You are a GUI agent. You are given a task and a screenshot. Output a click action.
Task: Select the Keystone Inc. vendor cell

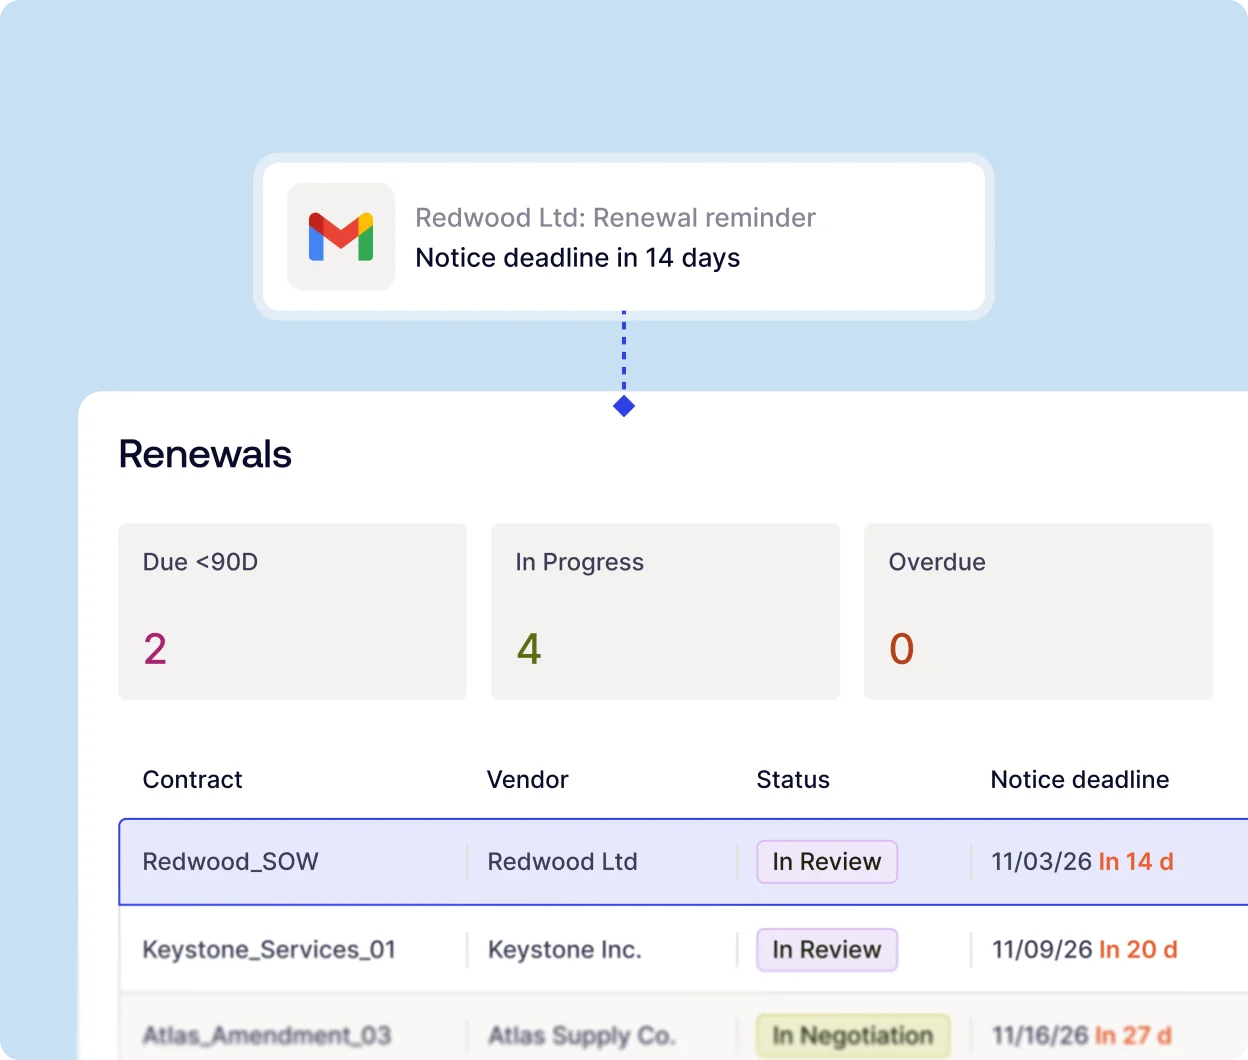pyautogui.click(x=565, y=950)
